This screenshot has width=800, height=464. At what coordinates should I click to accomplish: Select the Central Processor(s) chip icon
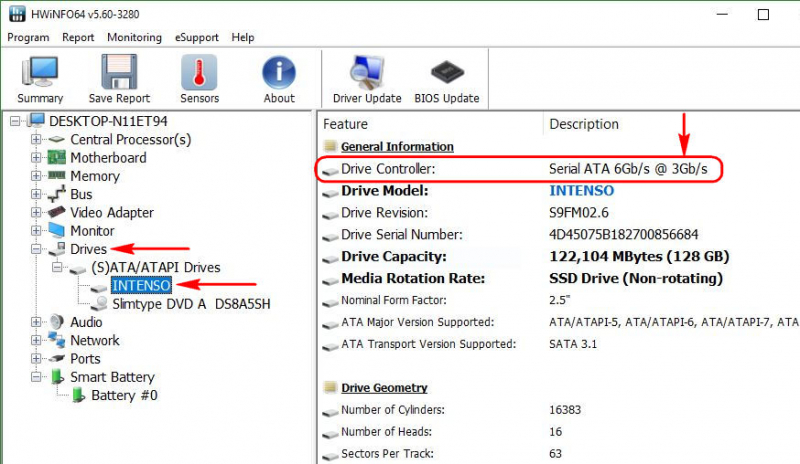coord(57,139)
